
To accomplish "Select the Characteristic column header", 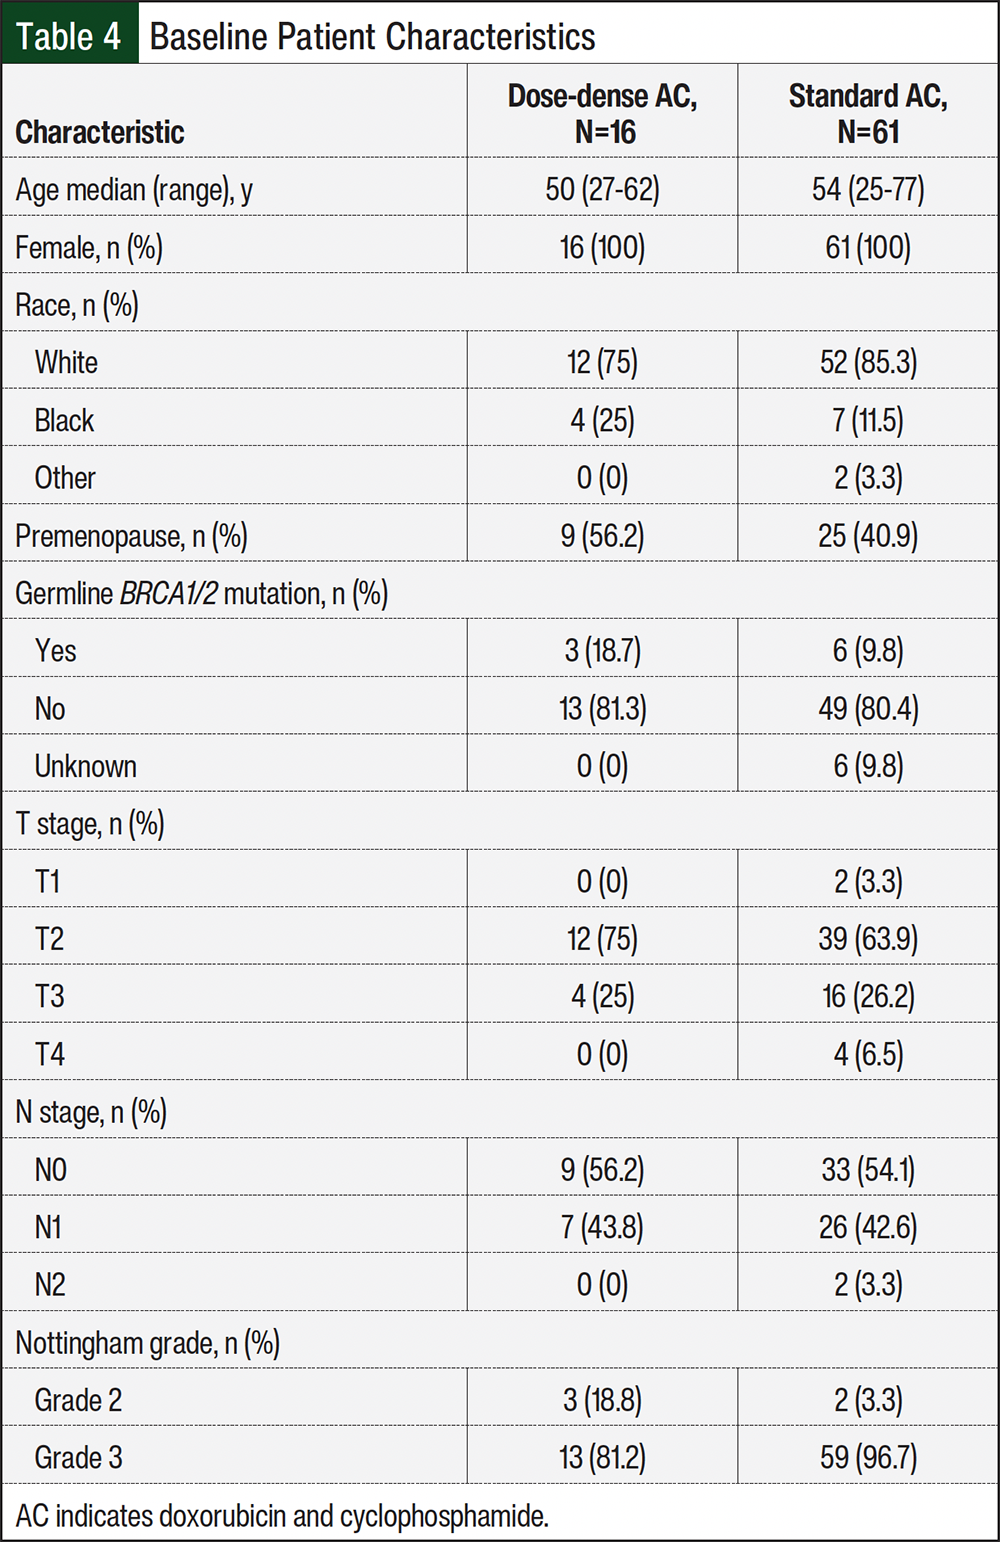I will point(100,132).
